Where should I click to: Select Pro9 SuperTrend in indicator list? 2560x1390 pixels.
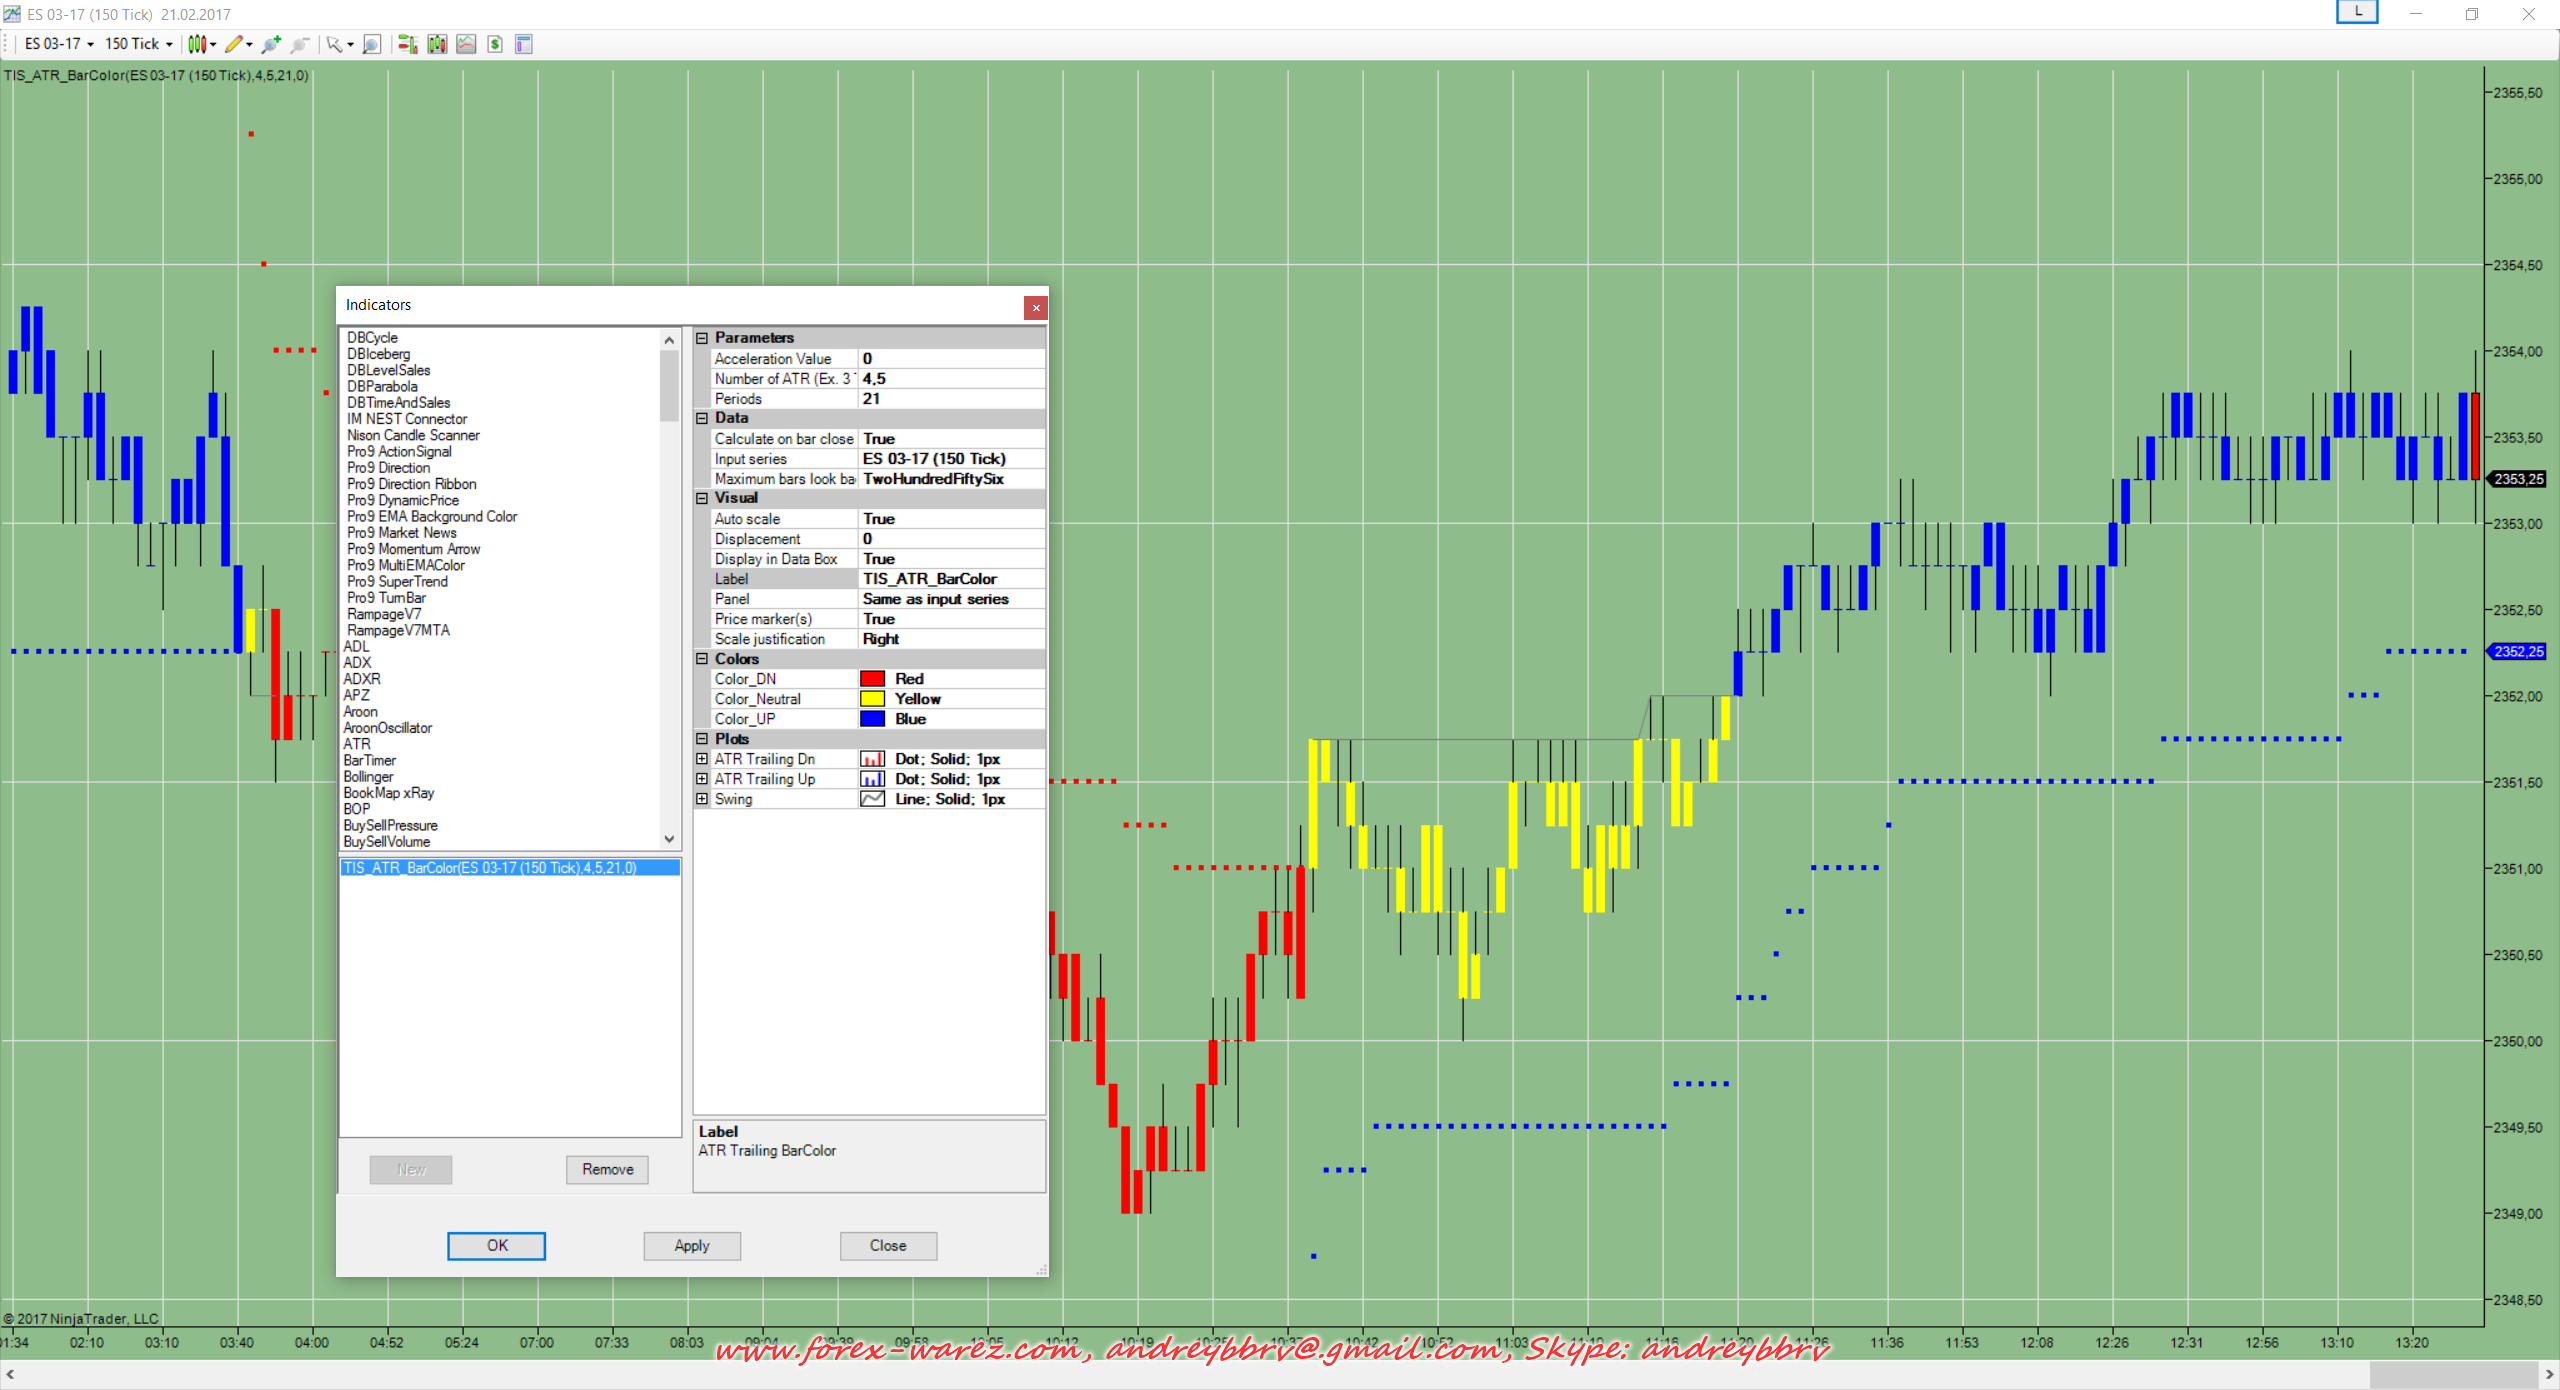tap(397, 582)
